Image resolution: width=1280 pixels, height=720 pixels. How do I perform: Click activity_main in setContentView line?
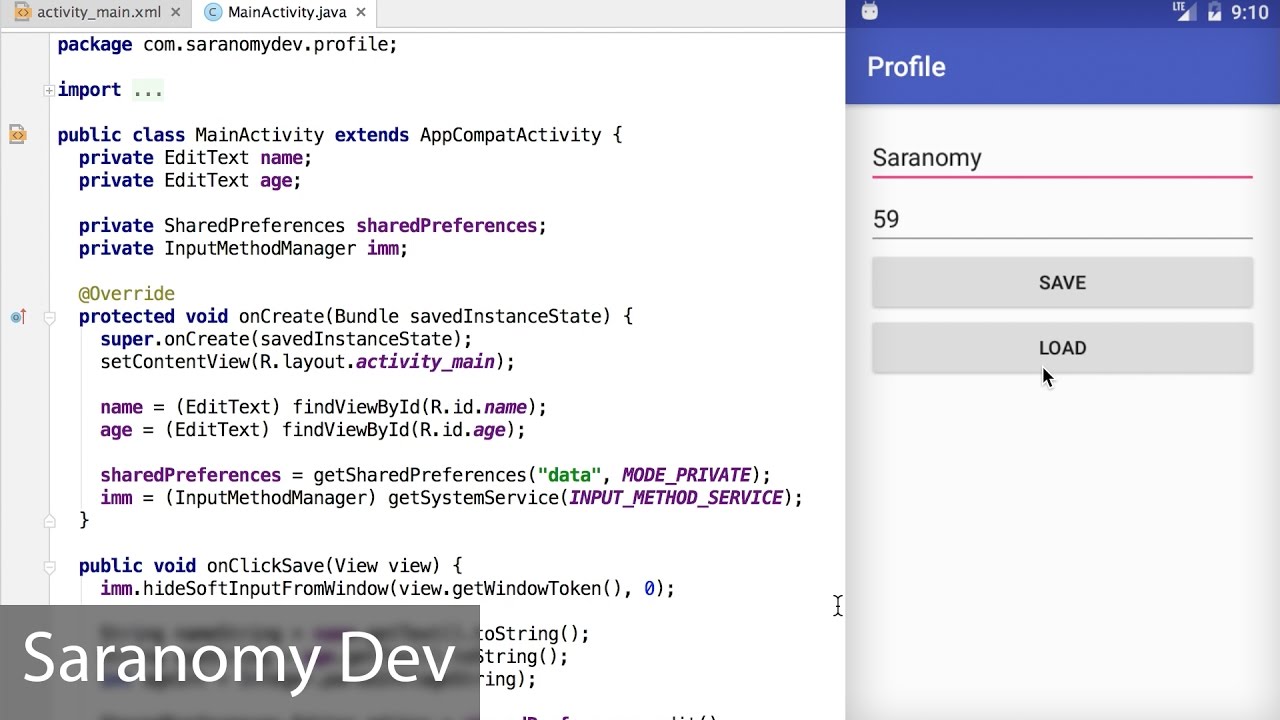425,362
